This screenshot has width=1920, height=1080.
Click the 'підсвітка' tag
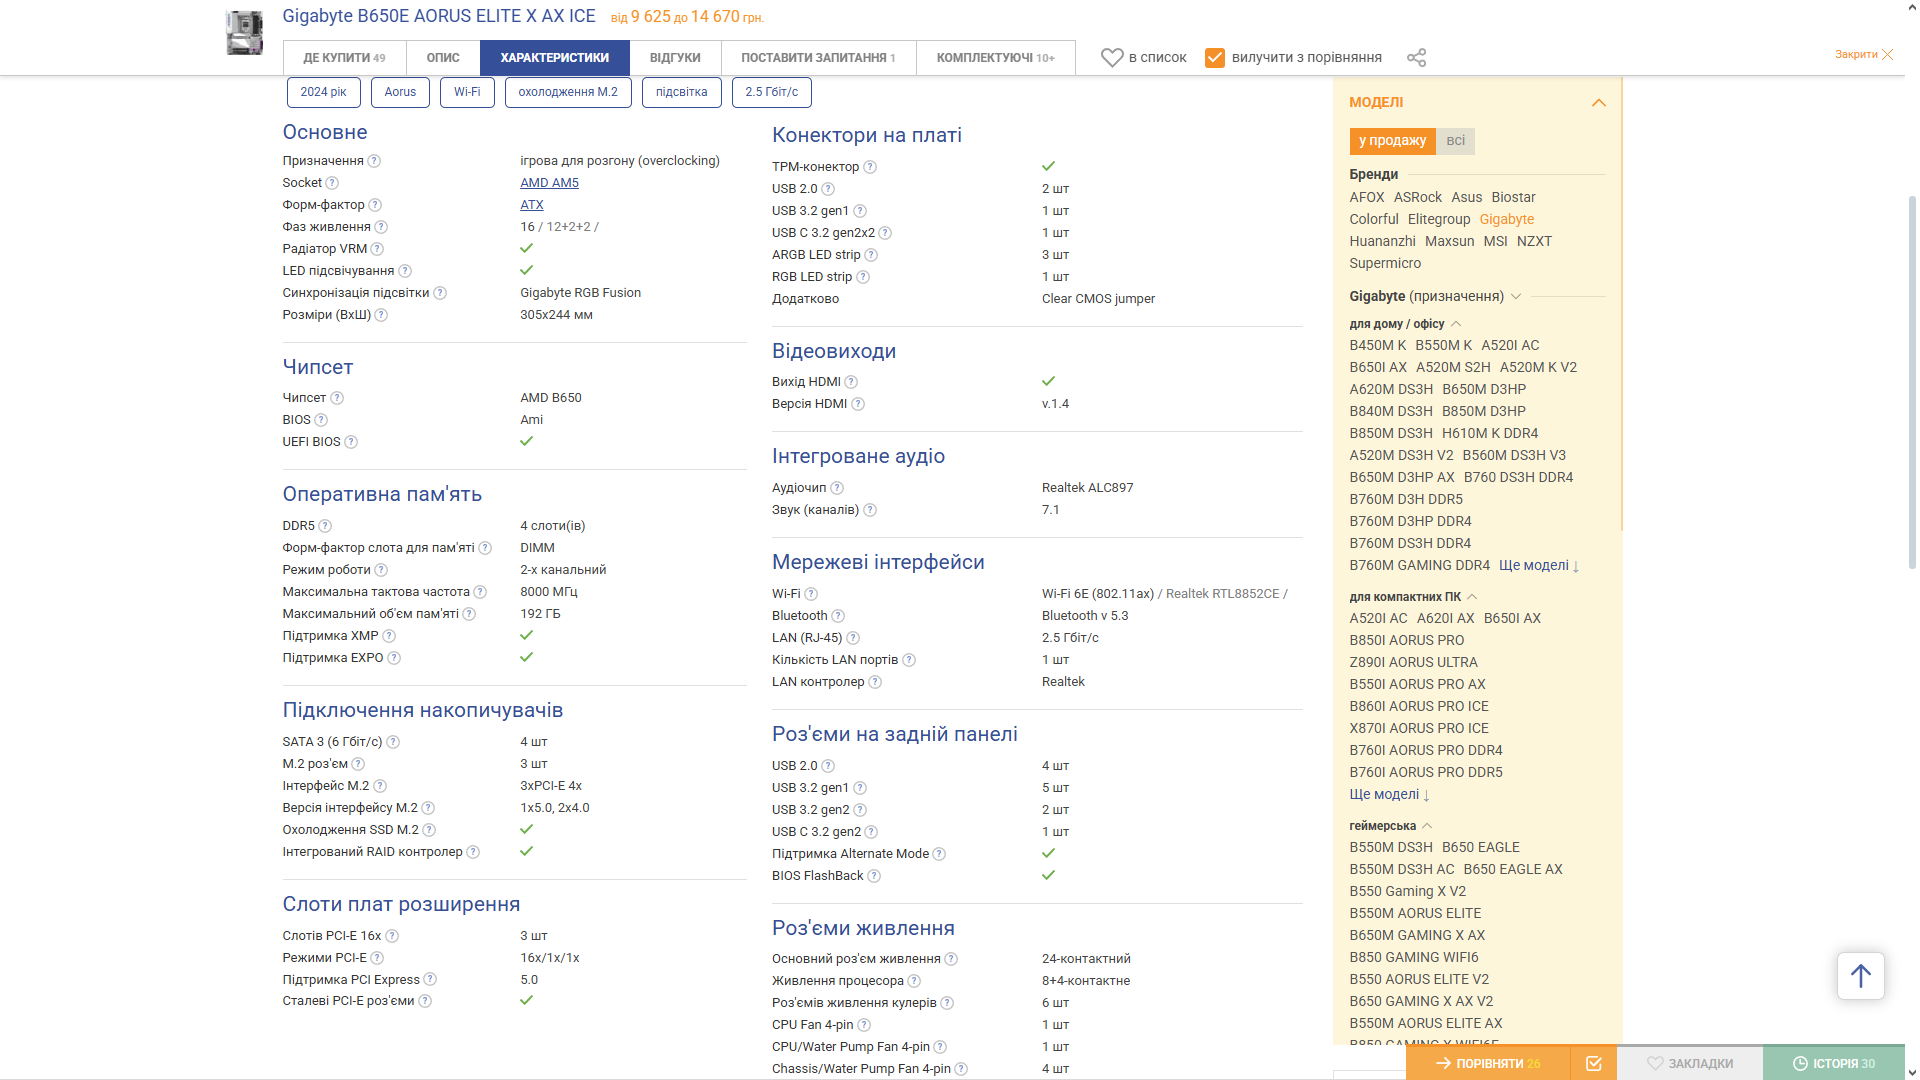click(x=682, y=92)
